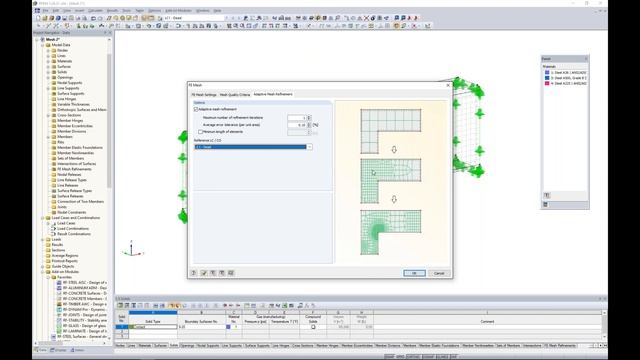Viewport: 640px width, 360px height.
Task: Toggle CARTES in the status bar
Action: pyautogui.click(x=413, y=357)
